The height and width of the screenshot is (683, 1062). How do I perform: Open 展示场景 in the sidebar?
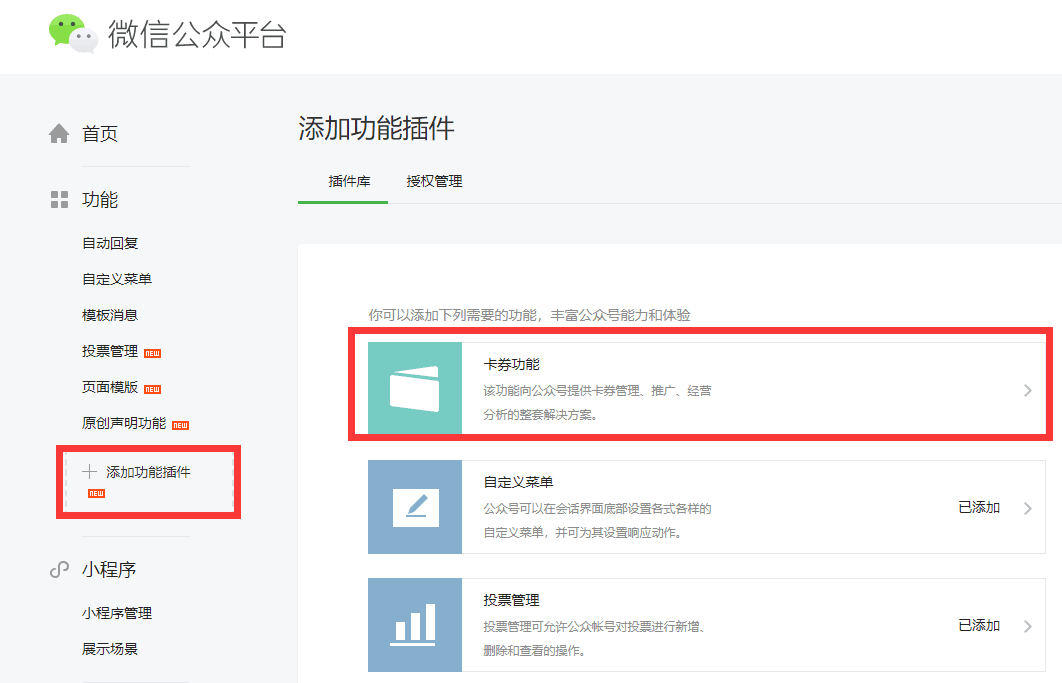110,649
